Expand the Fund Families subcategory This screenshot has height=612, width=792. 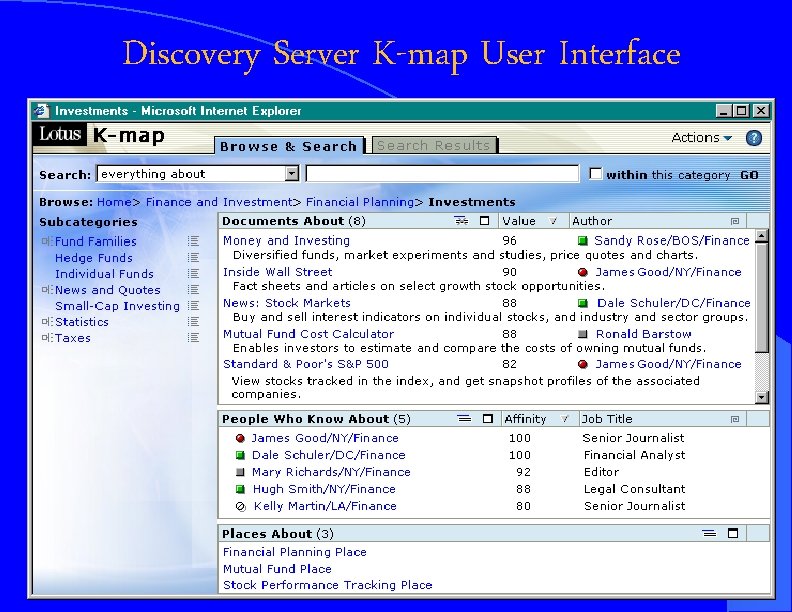coord(47,241)
